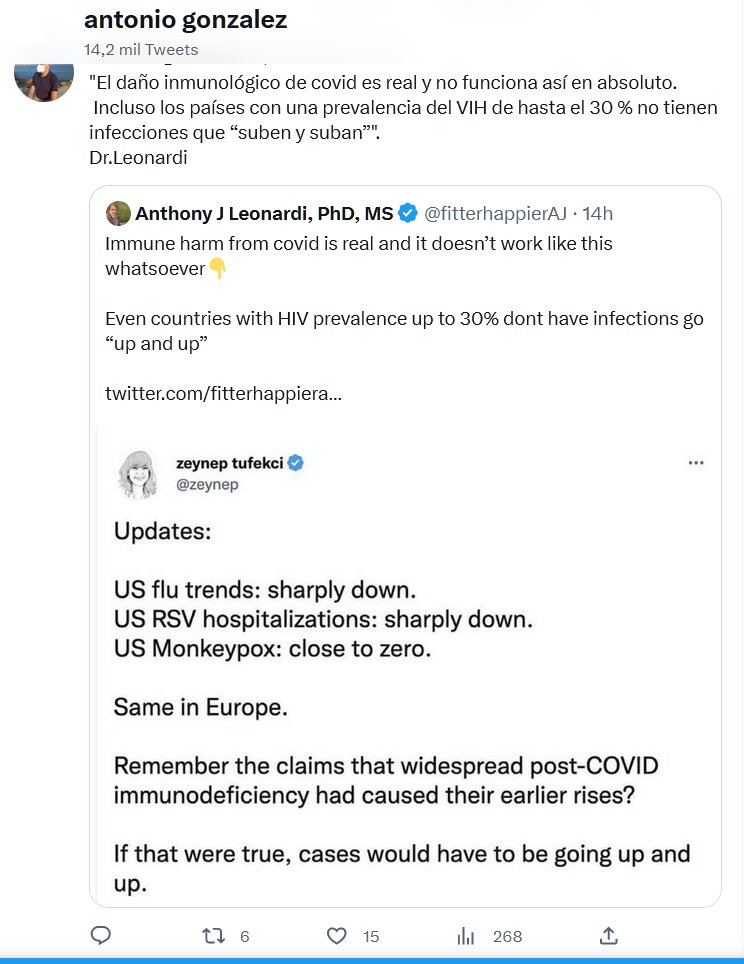Open tweet analytics bar chart icon

(x=465, y=936)
